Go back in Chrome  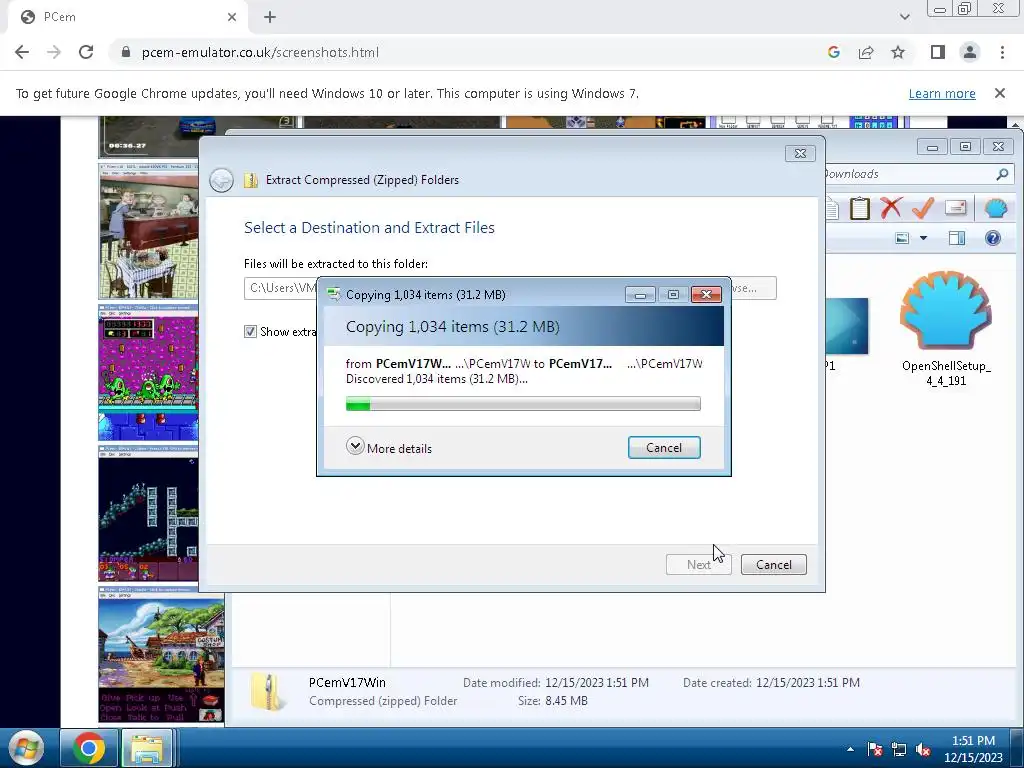click(x=22, y=52)
